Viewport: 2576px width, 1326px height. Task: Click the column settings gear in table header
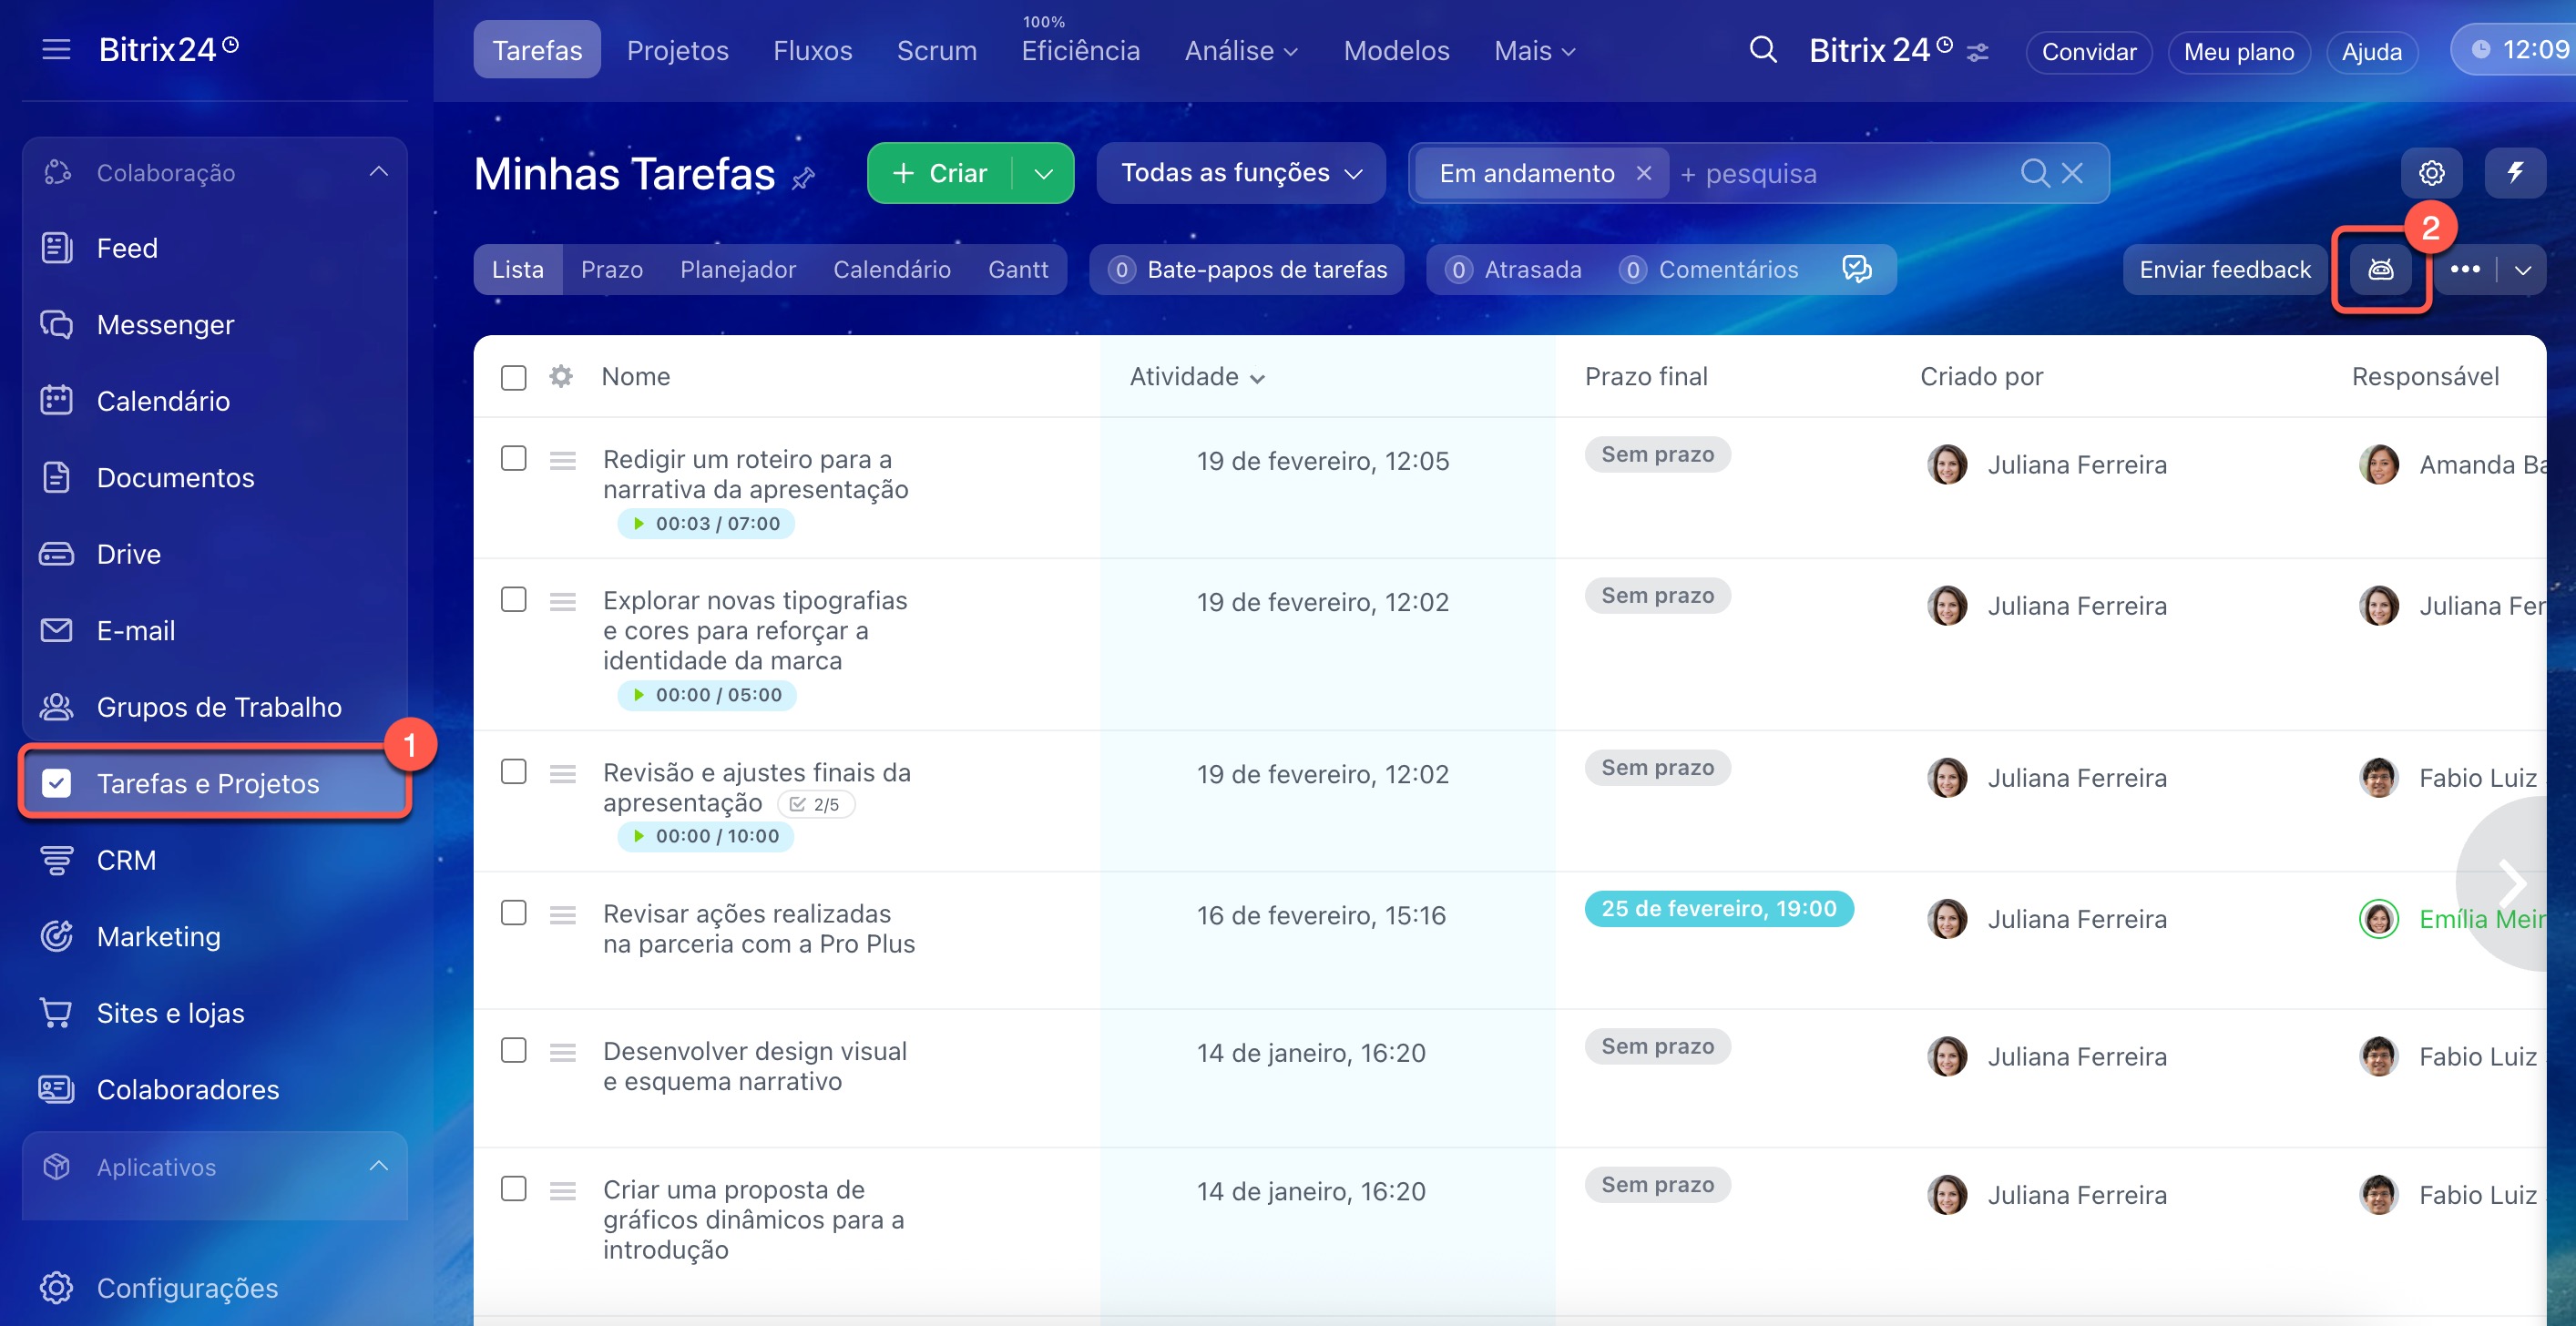pos(561,377)
